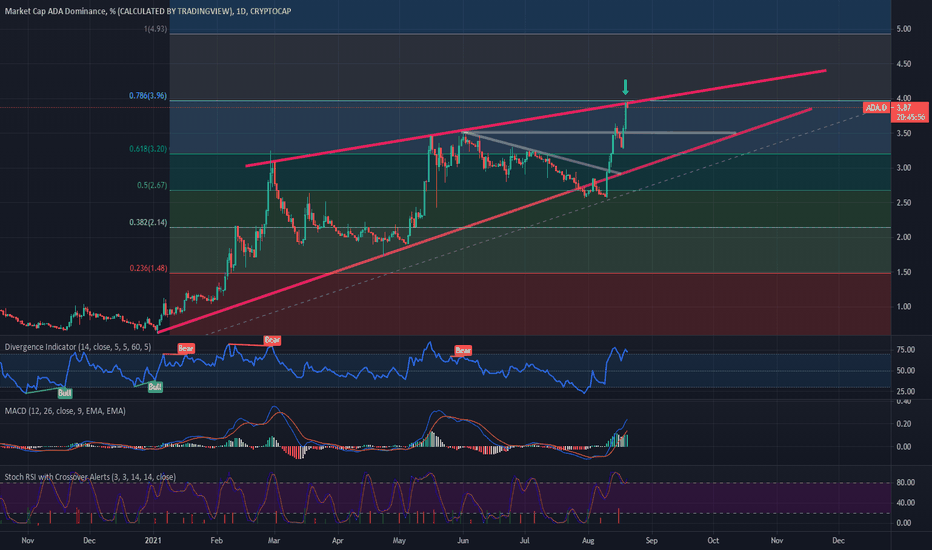Click the Jul label on time axis
This screenshot has height=550, width=932.
(x=525, y=540)
